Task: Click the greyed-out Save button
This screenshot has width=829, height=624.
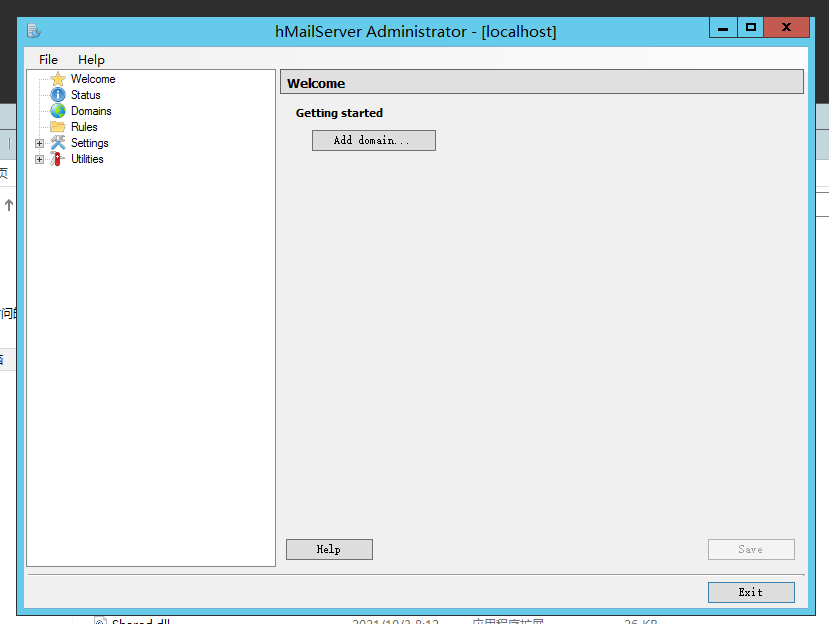Action: tap(751, 549)
